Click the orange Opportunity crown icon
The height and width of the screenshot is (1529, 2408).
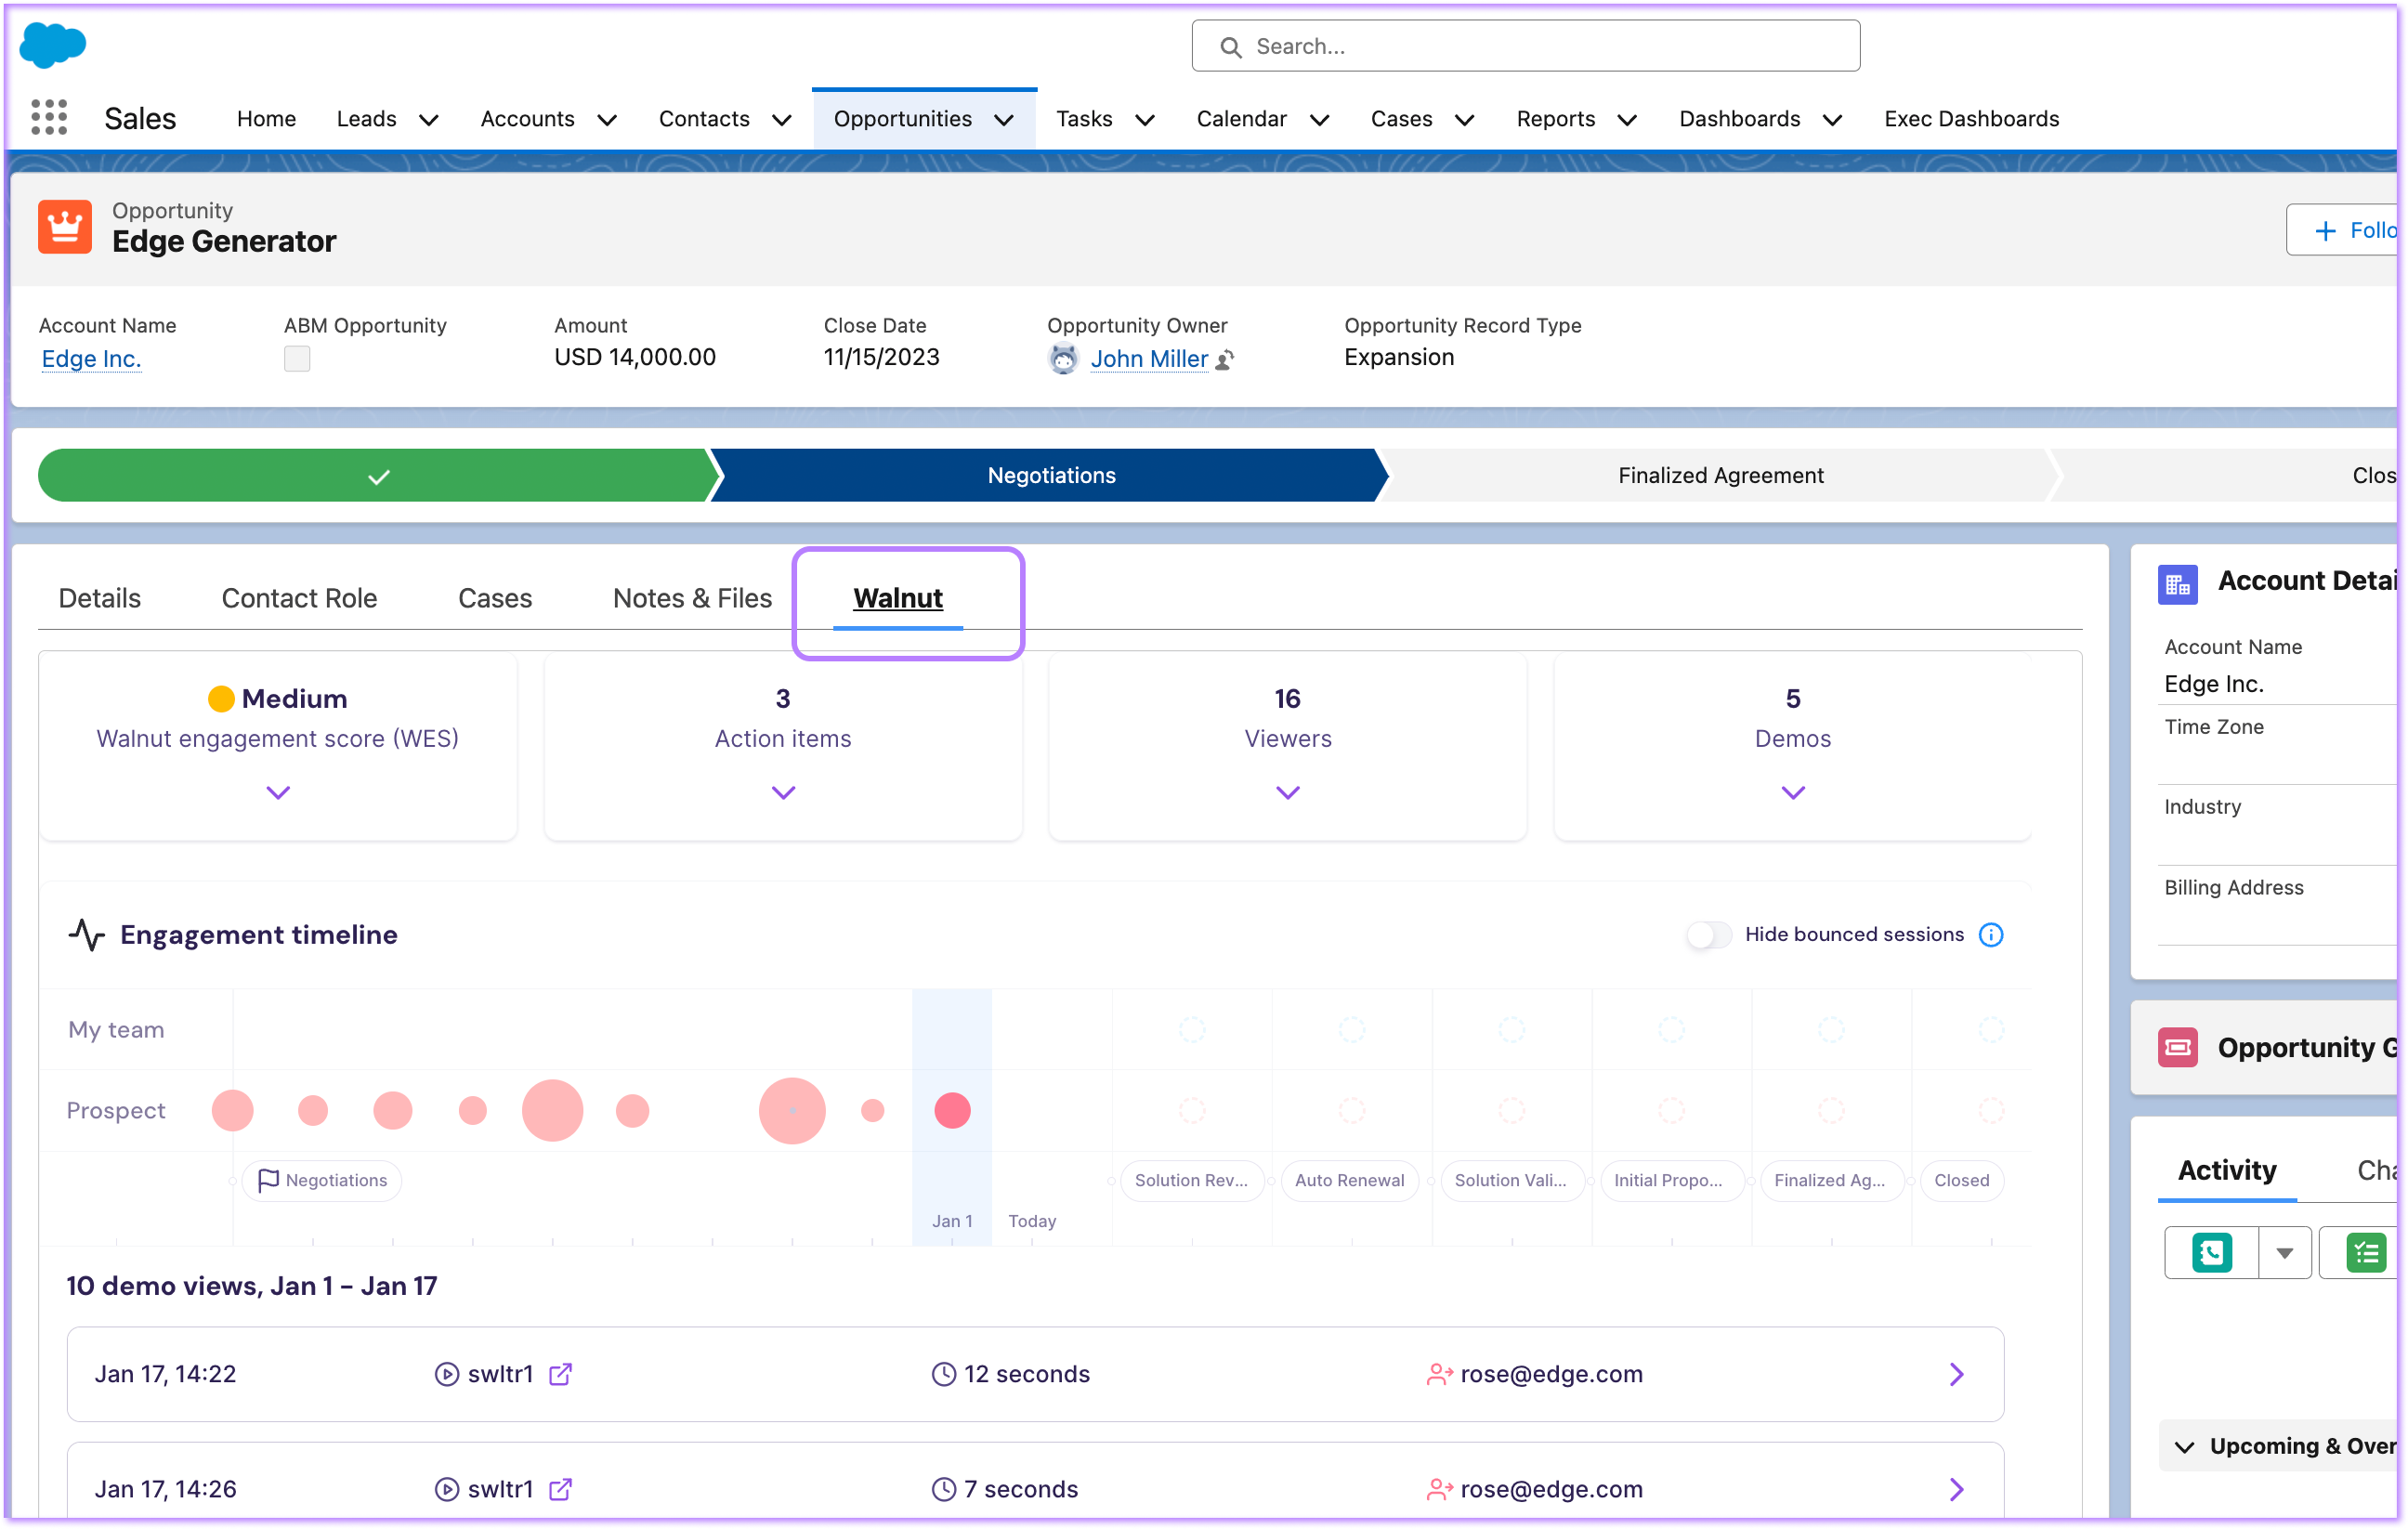pyautogui.click(x=65, y=227)
